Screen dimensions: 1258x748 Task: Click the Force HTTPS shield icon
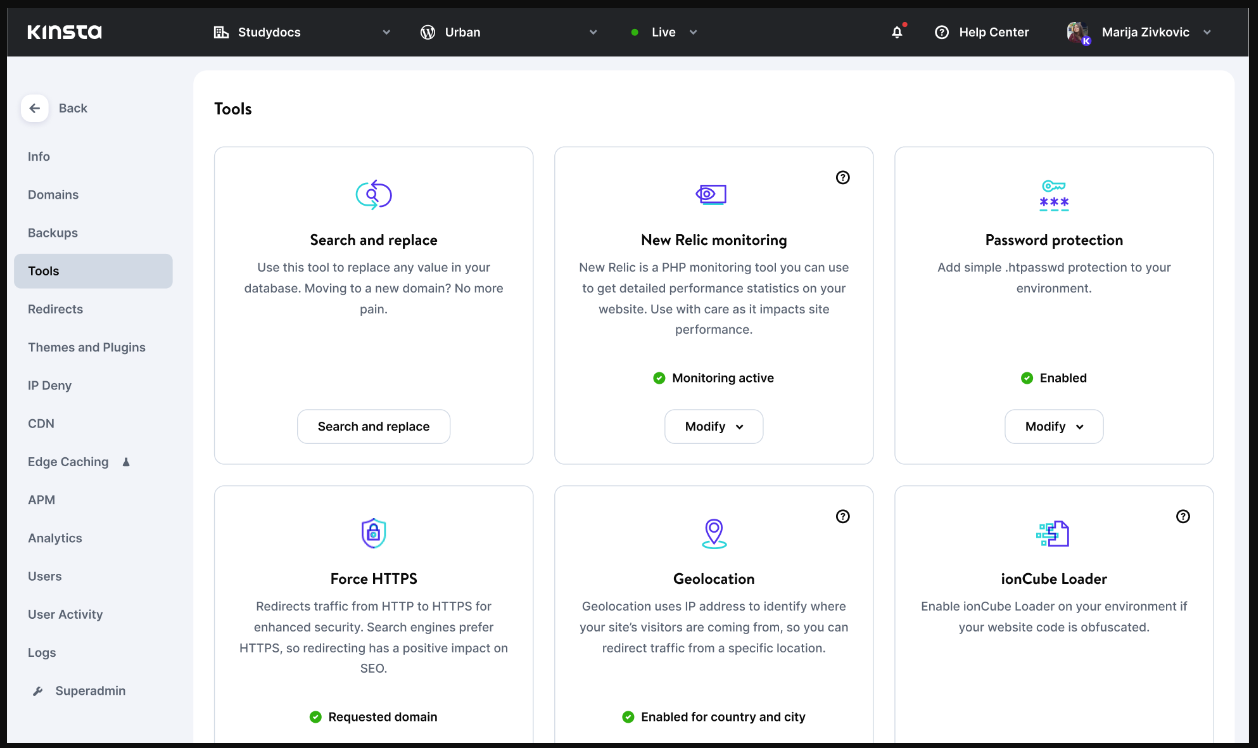tap(373, 533)
